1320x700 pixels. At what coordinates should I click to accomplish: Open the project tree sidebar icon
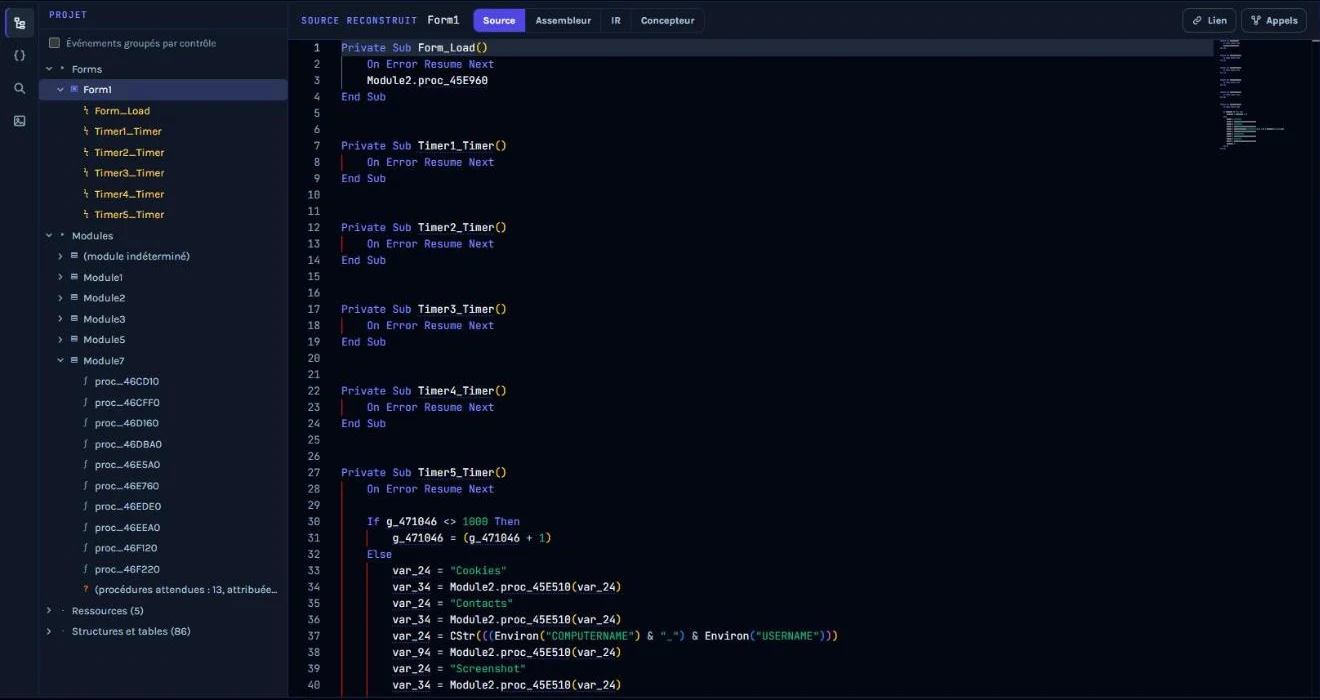[x=19, y=22]
